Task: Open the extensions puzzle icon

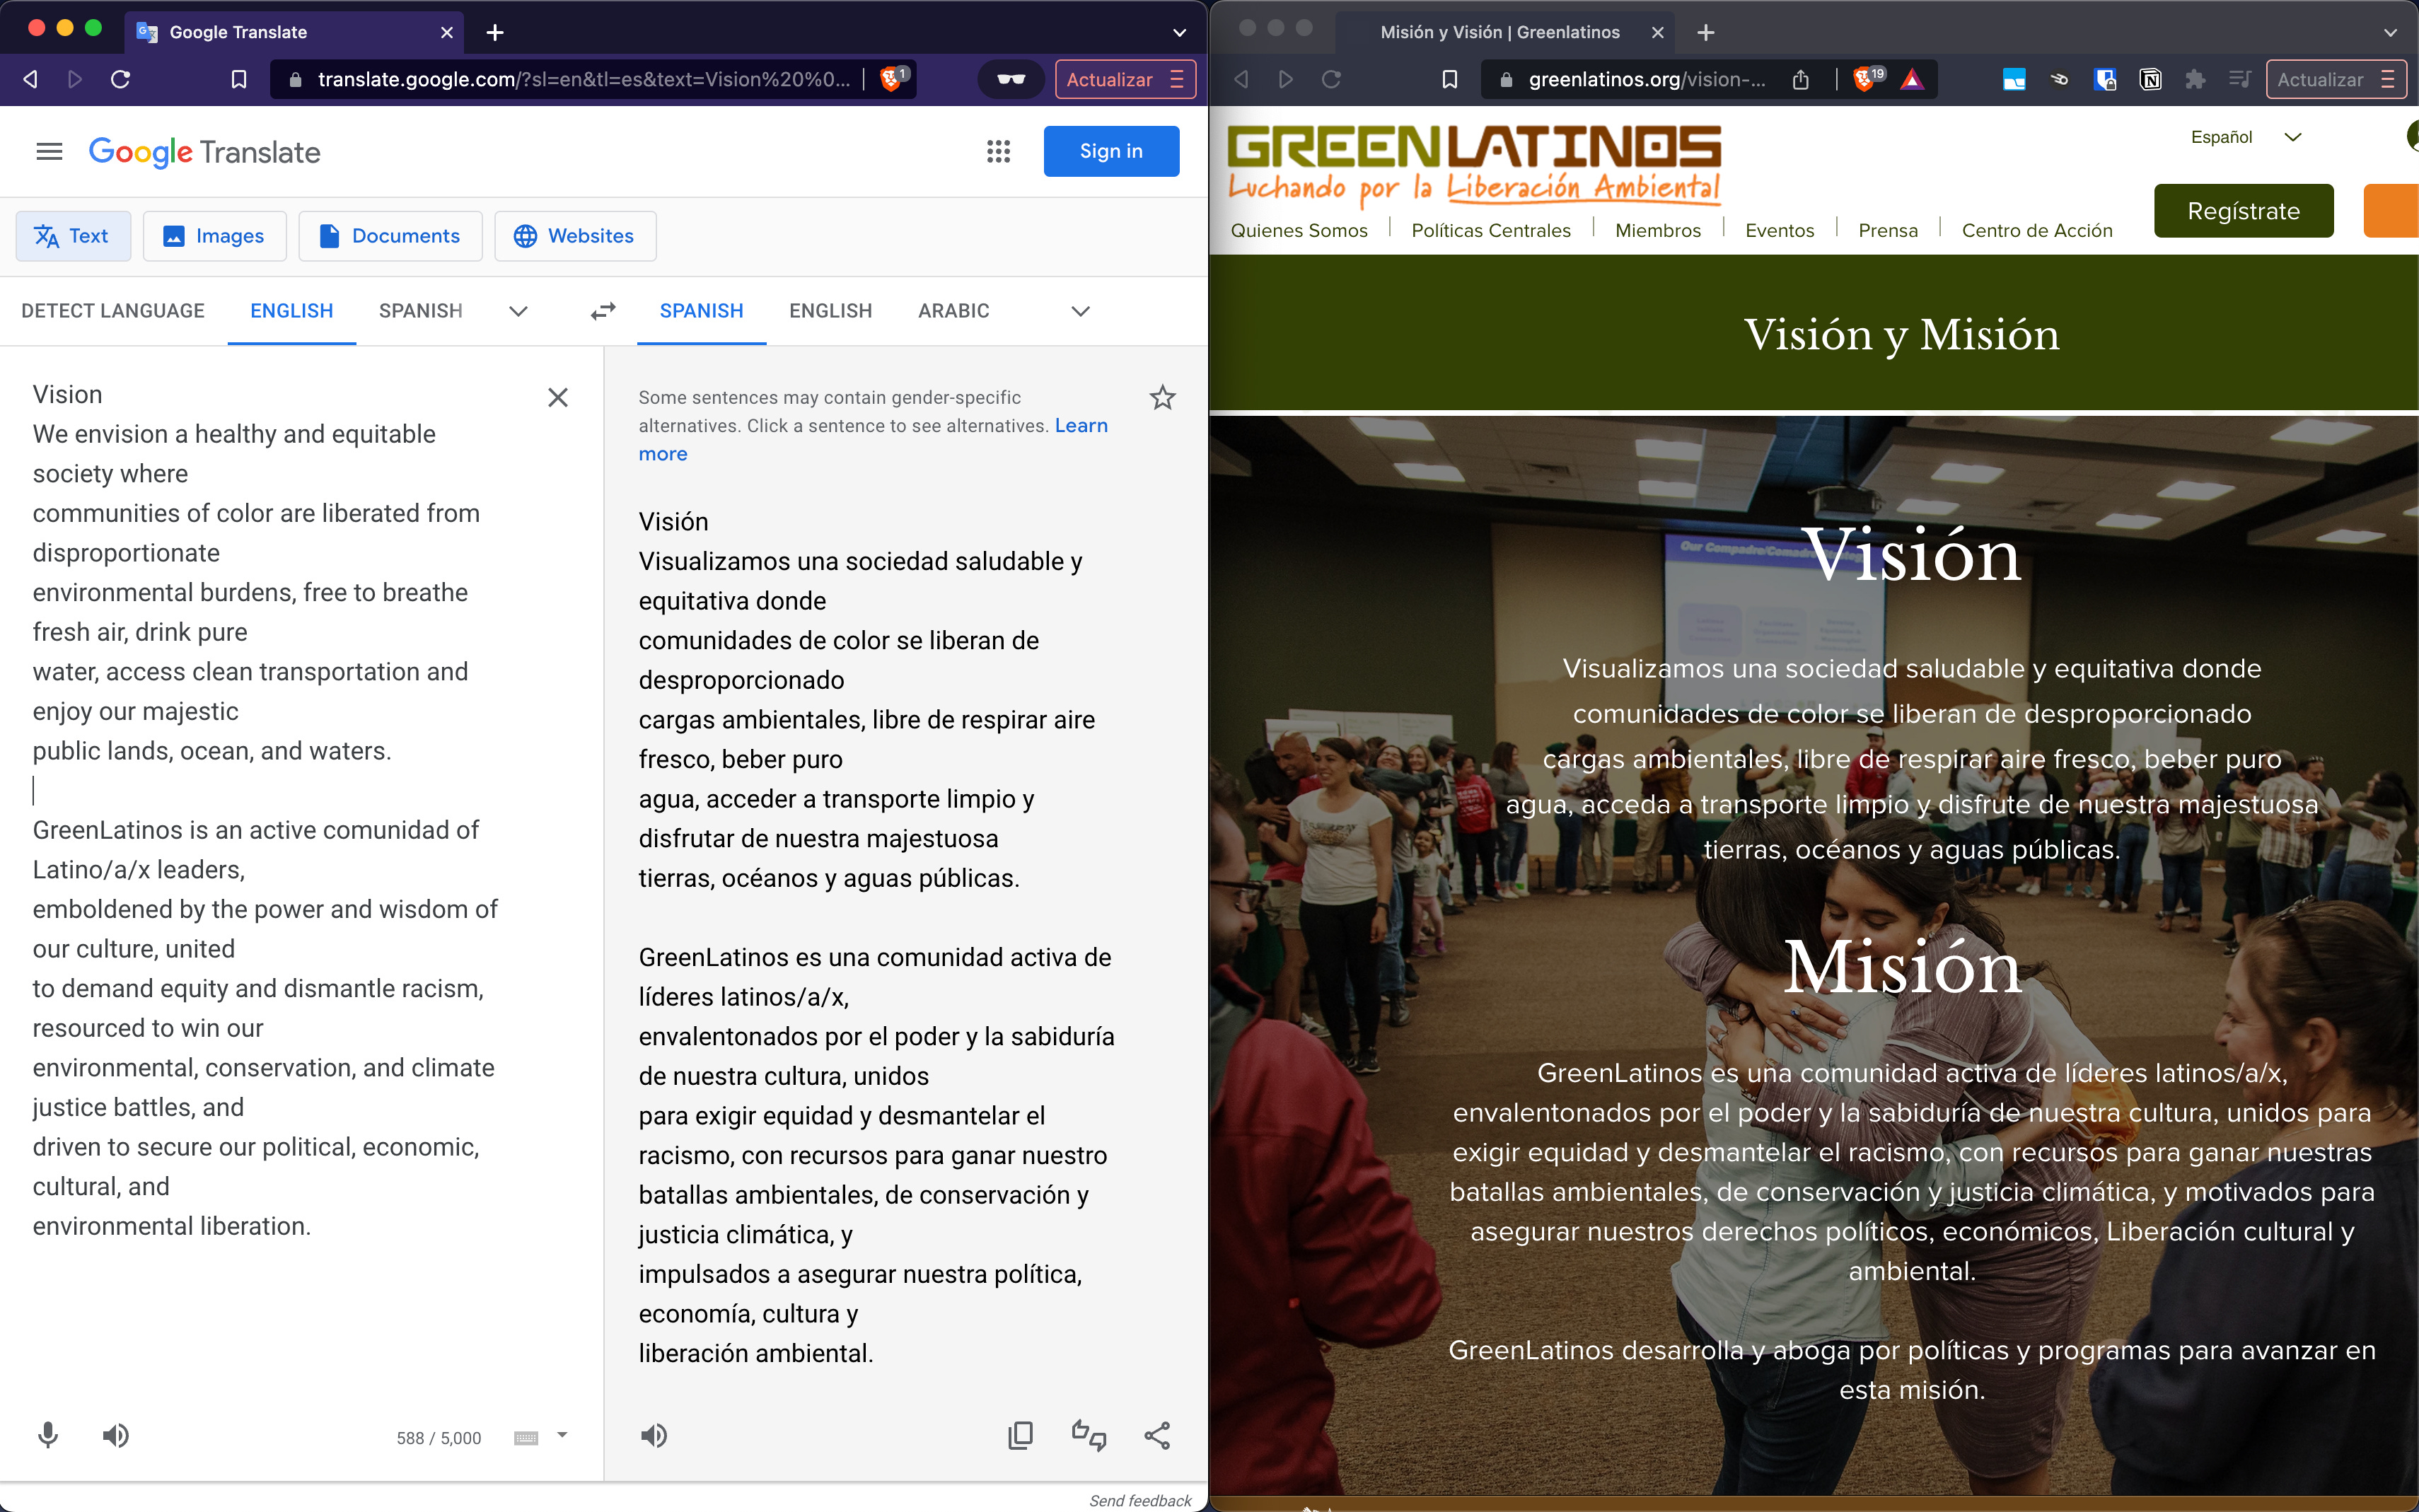Action: click(x=2195, y=79)
